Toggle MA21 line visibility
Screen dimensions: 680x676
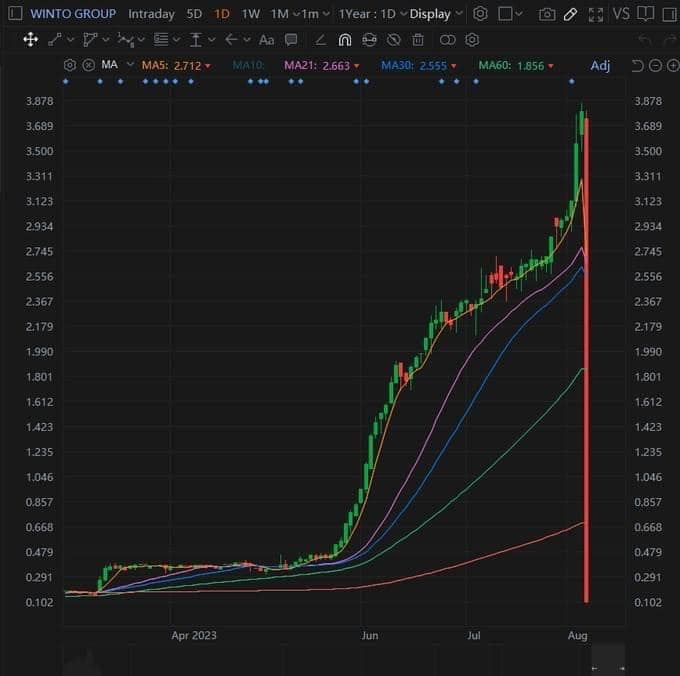point(322,65)
